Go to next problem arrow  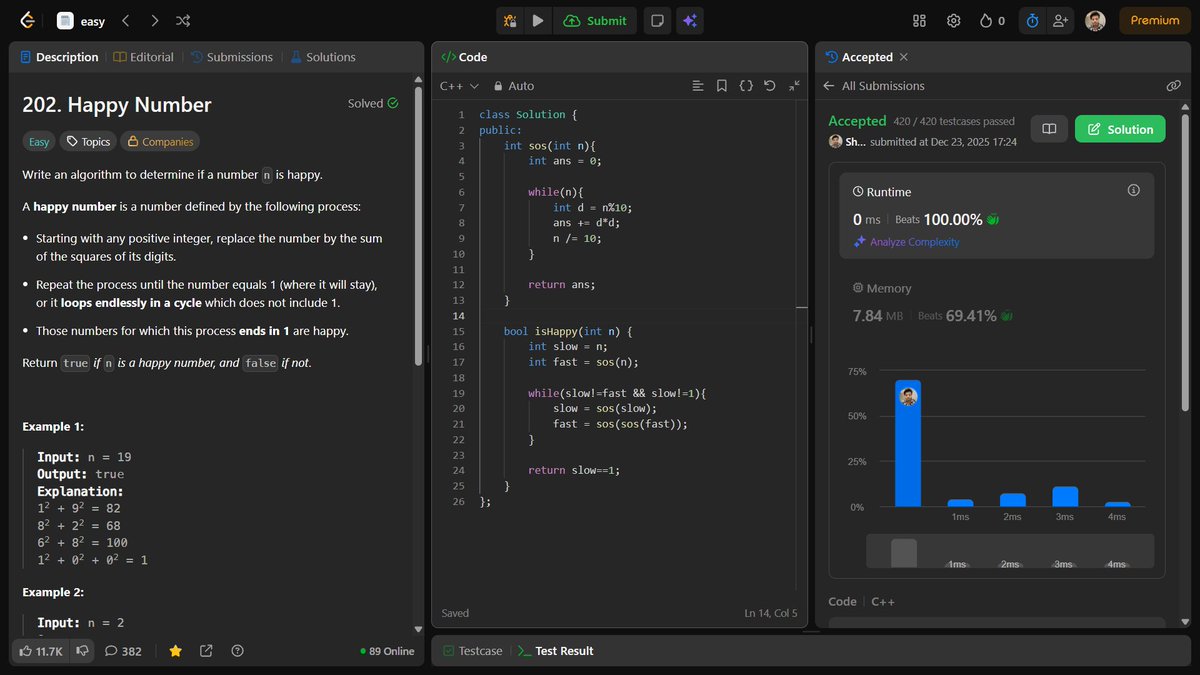(154, 20)
